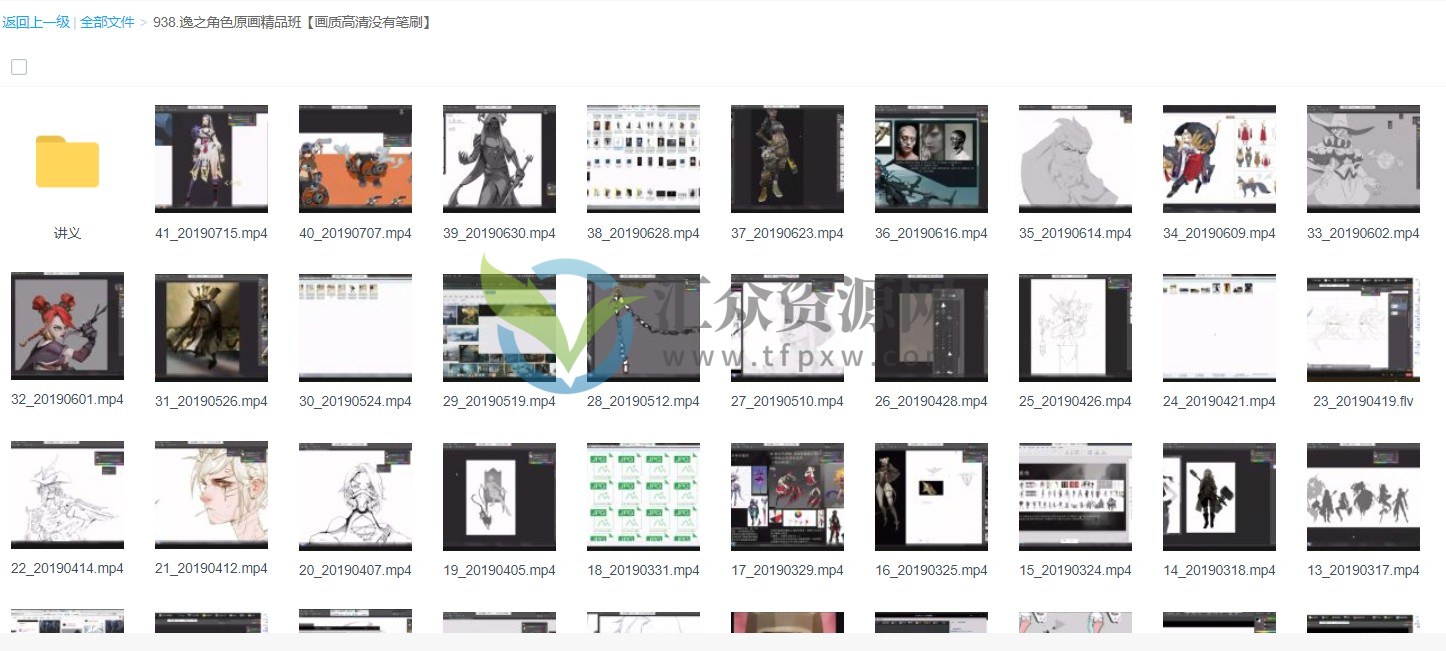This screenshot has width=1446, height=651.
Task: Open the 32_20190601.mp4 red-haired character thumbnail
Action: 67,327
